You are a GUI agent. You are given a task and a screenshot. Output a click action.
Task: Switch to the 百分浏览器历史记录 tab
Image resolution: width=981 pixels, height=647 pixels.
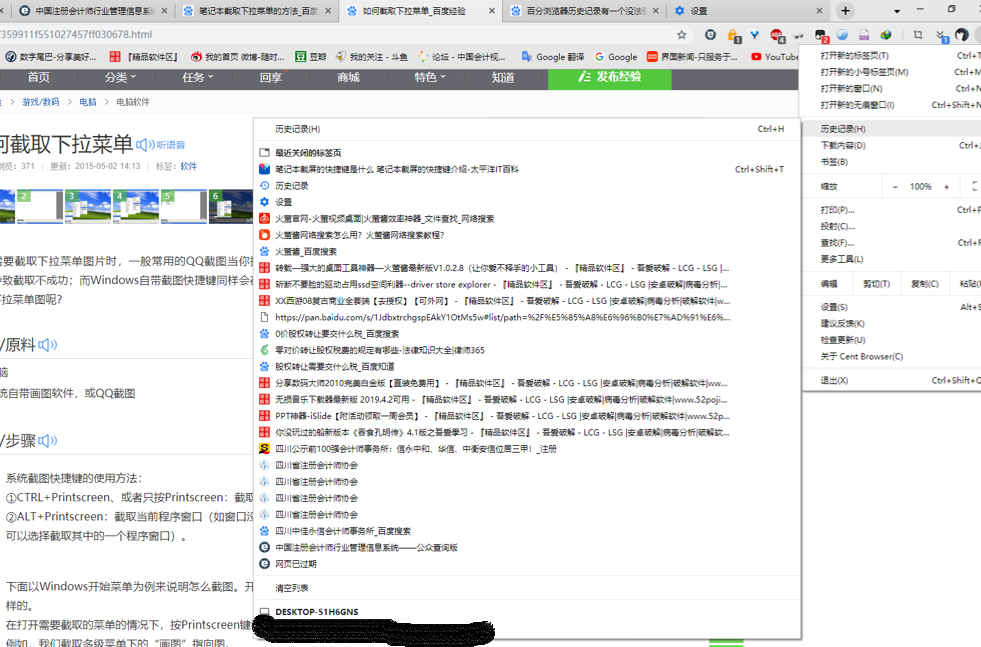click(x=584, y=11)
